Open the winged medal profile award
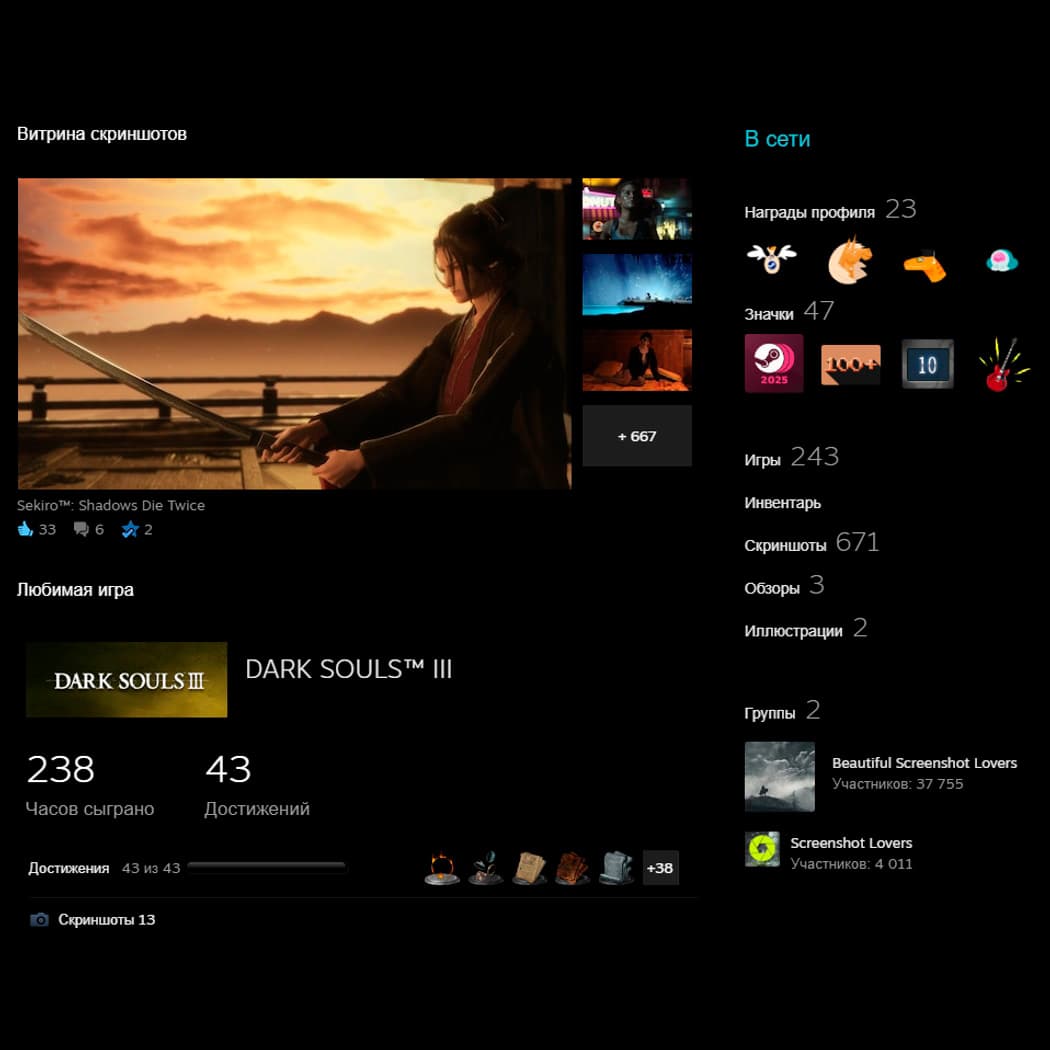The image size is (1050, 1050). (x=771, y=260)
